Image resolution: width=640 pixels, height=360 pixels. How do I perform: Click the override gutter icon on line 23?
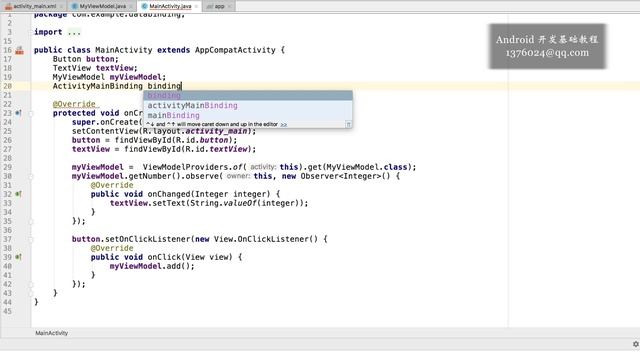pos(18,113)
